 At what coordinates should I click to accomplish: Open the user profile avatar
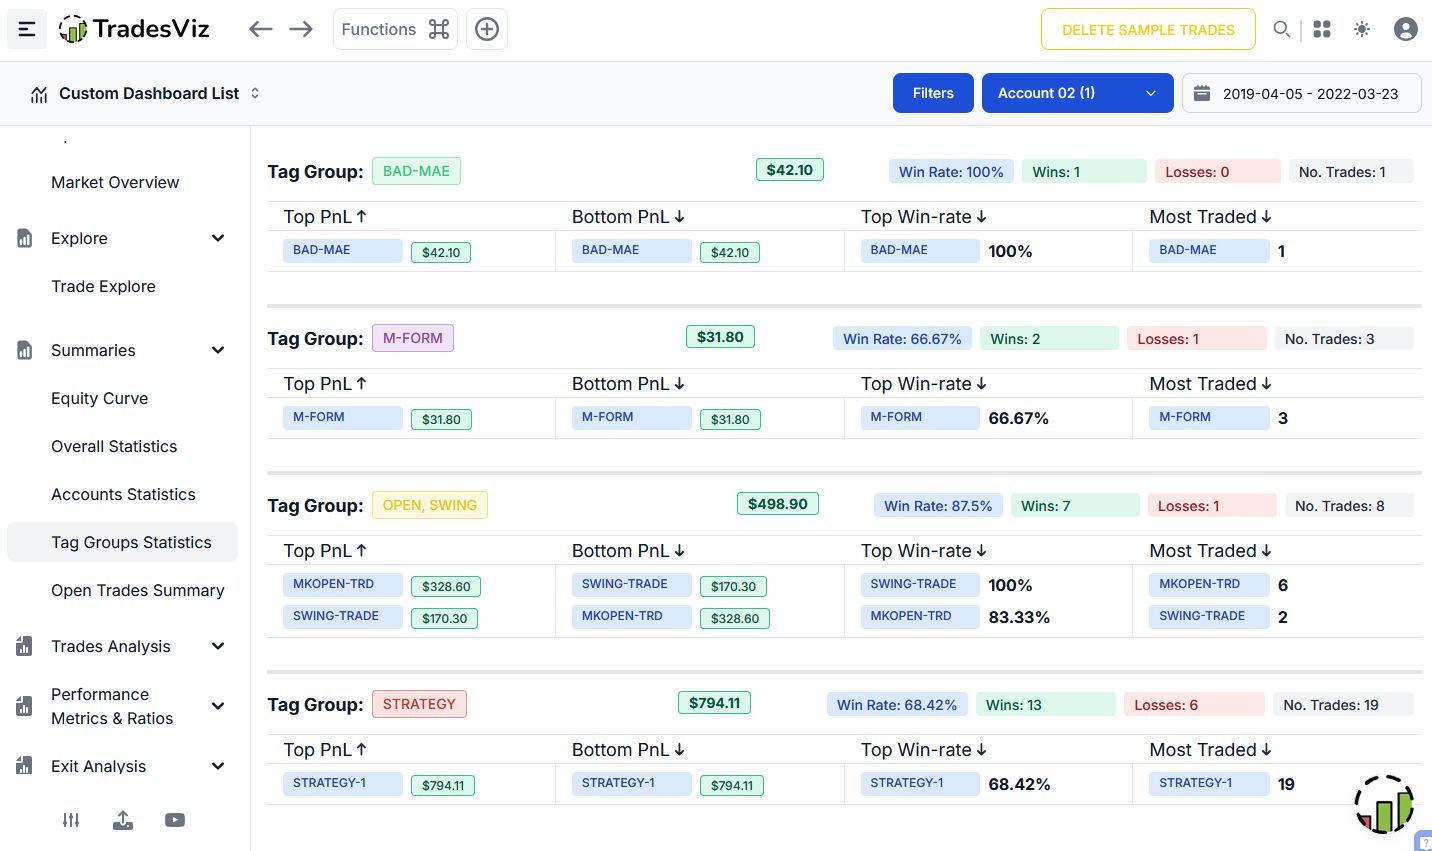1405,29
